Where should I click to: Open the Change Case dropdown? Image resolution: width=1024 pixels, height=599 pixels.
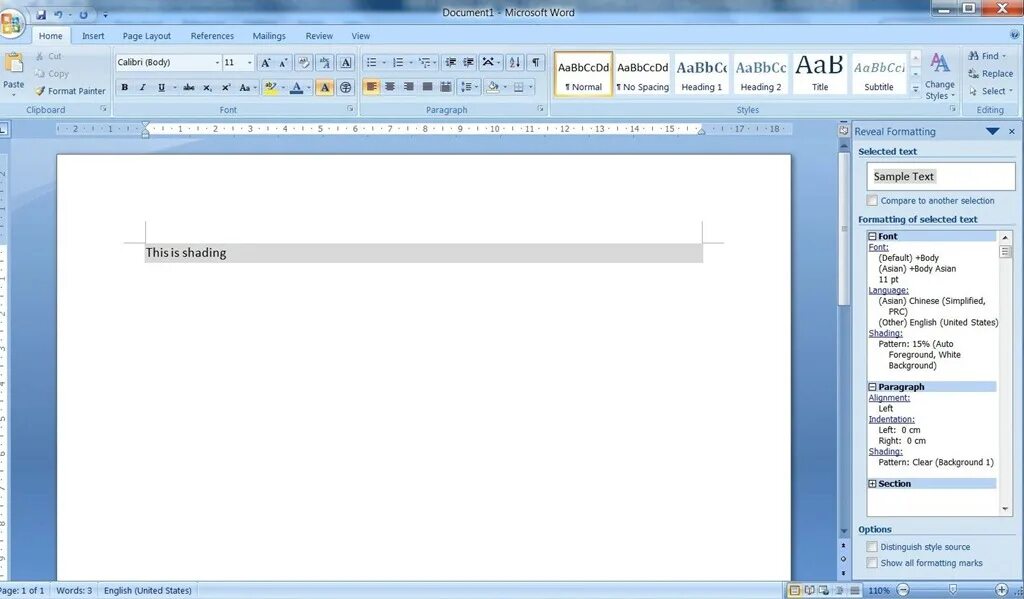(248, 87)
